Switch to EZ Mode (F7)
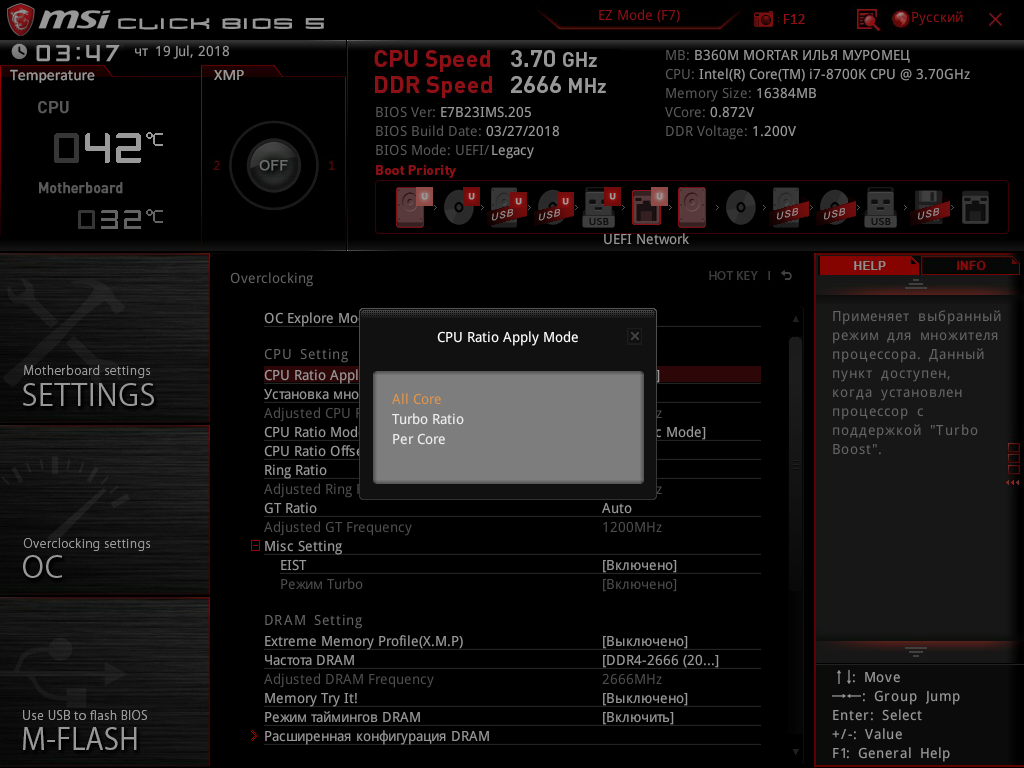This screenshot has height=768, width=1024. [x=639, y=16]
